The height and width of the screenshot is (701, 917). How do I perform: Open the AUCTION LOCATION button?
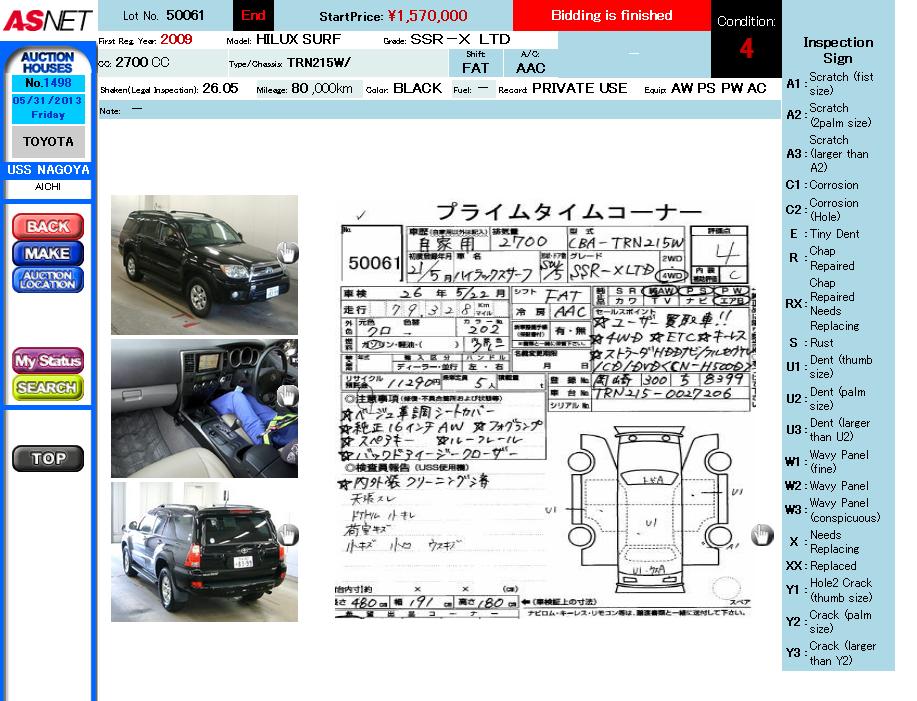pyautogui.click(x=47, y=280)
